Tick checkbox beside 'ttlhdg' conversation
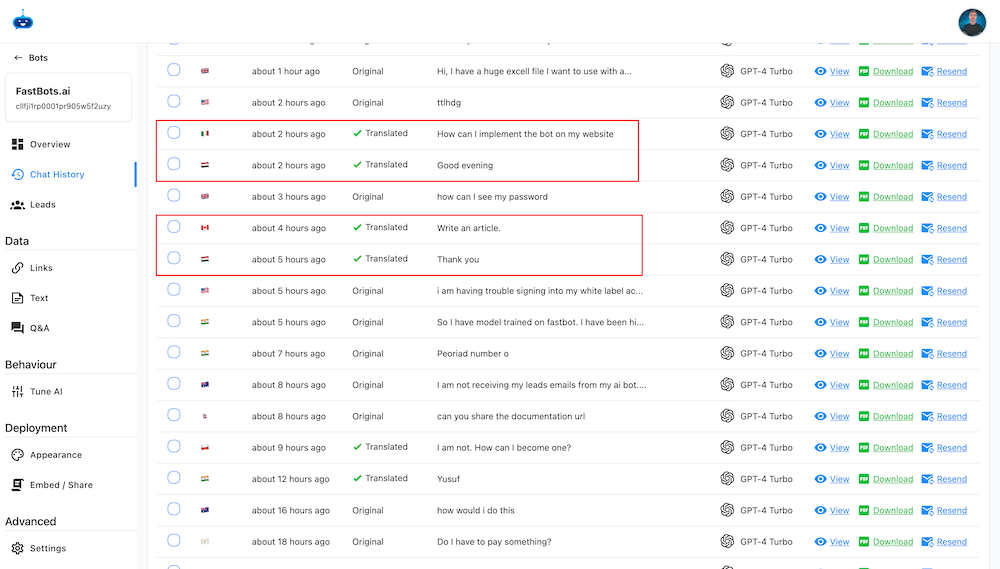Image resolution: width=1000 pixels, height=569 pixels. point(174,102)
